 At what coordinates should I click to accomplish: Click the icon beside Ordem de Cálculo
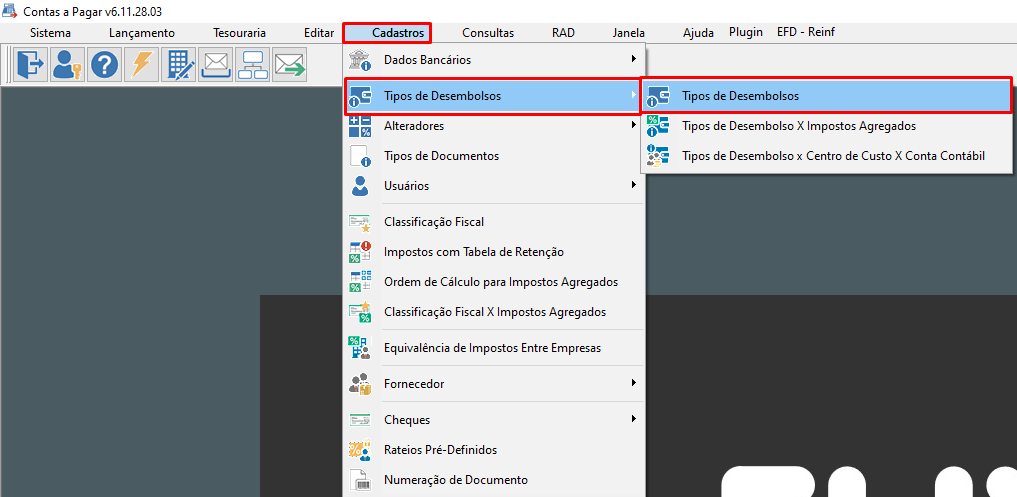click(359, 282)
